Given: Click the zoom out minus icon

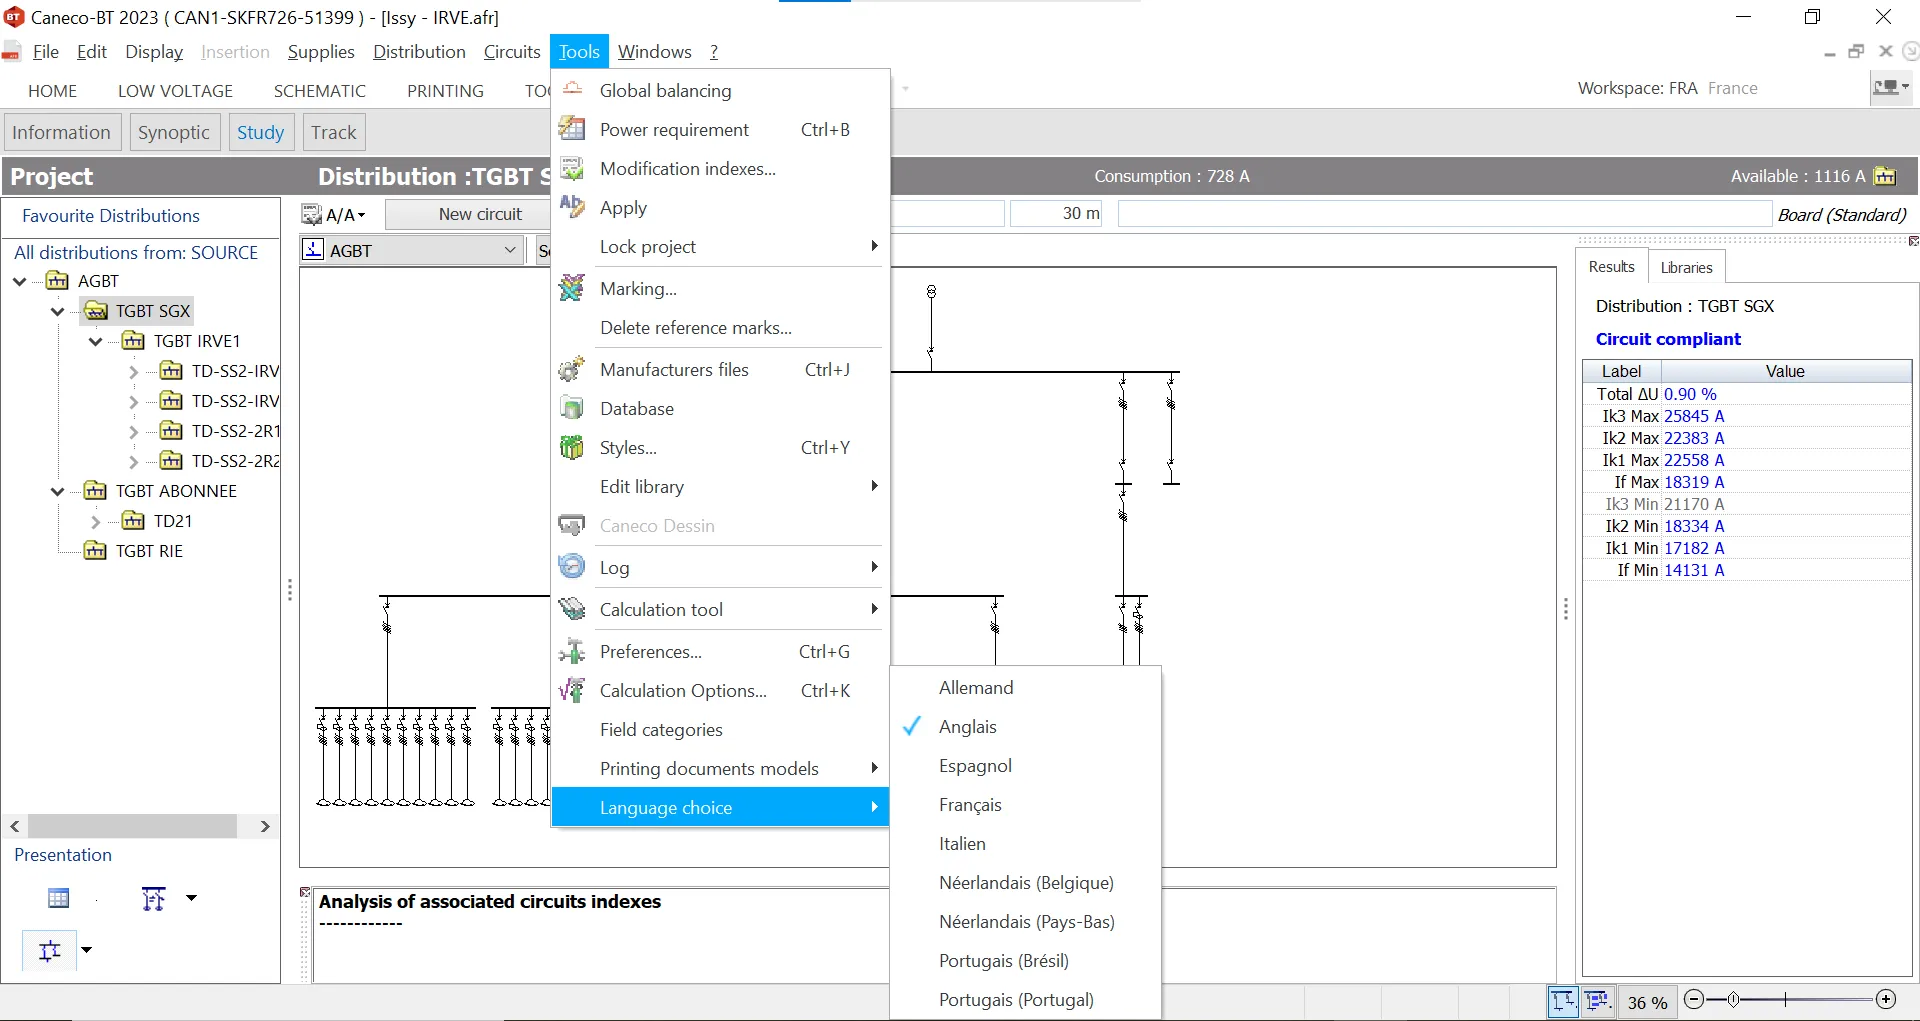Looking at the screenshot, I should pos(1694,1000).
